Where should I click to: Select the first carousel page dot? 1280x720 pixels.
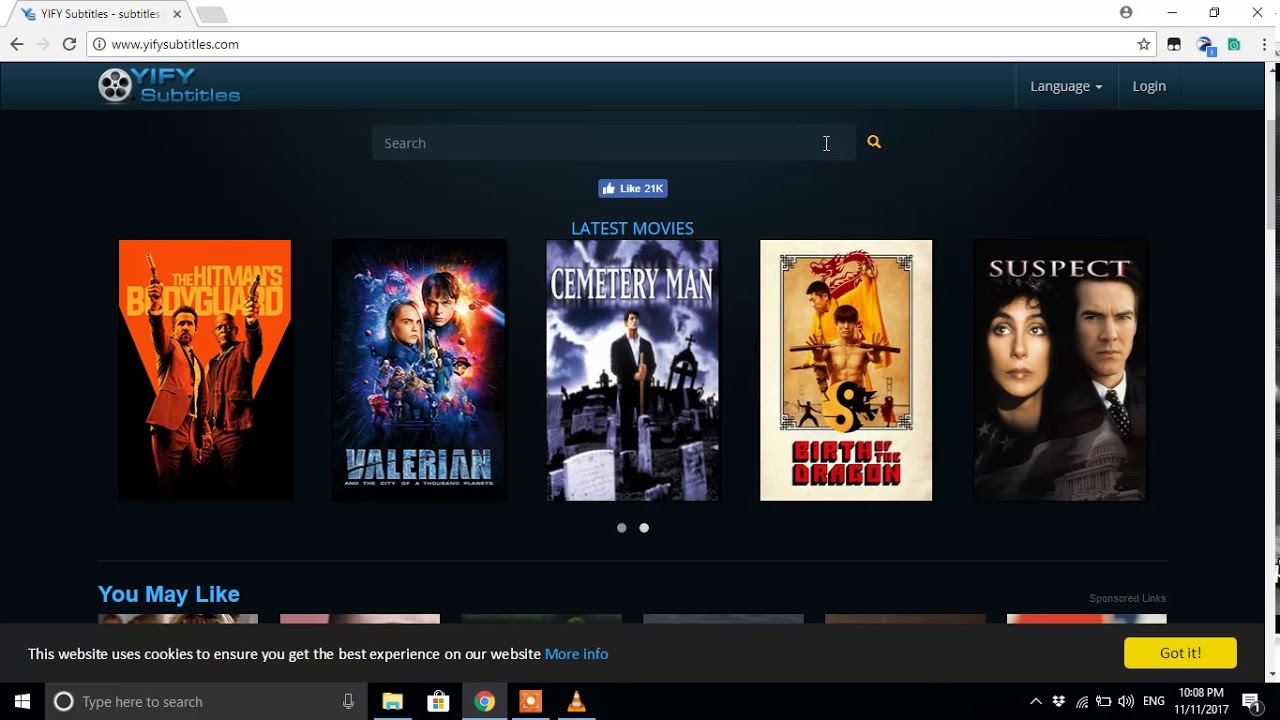coord(622,528)
